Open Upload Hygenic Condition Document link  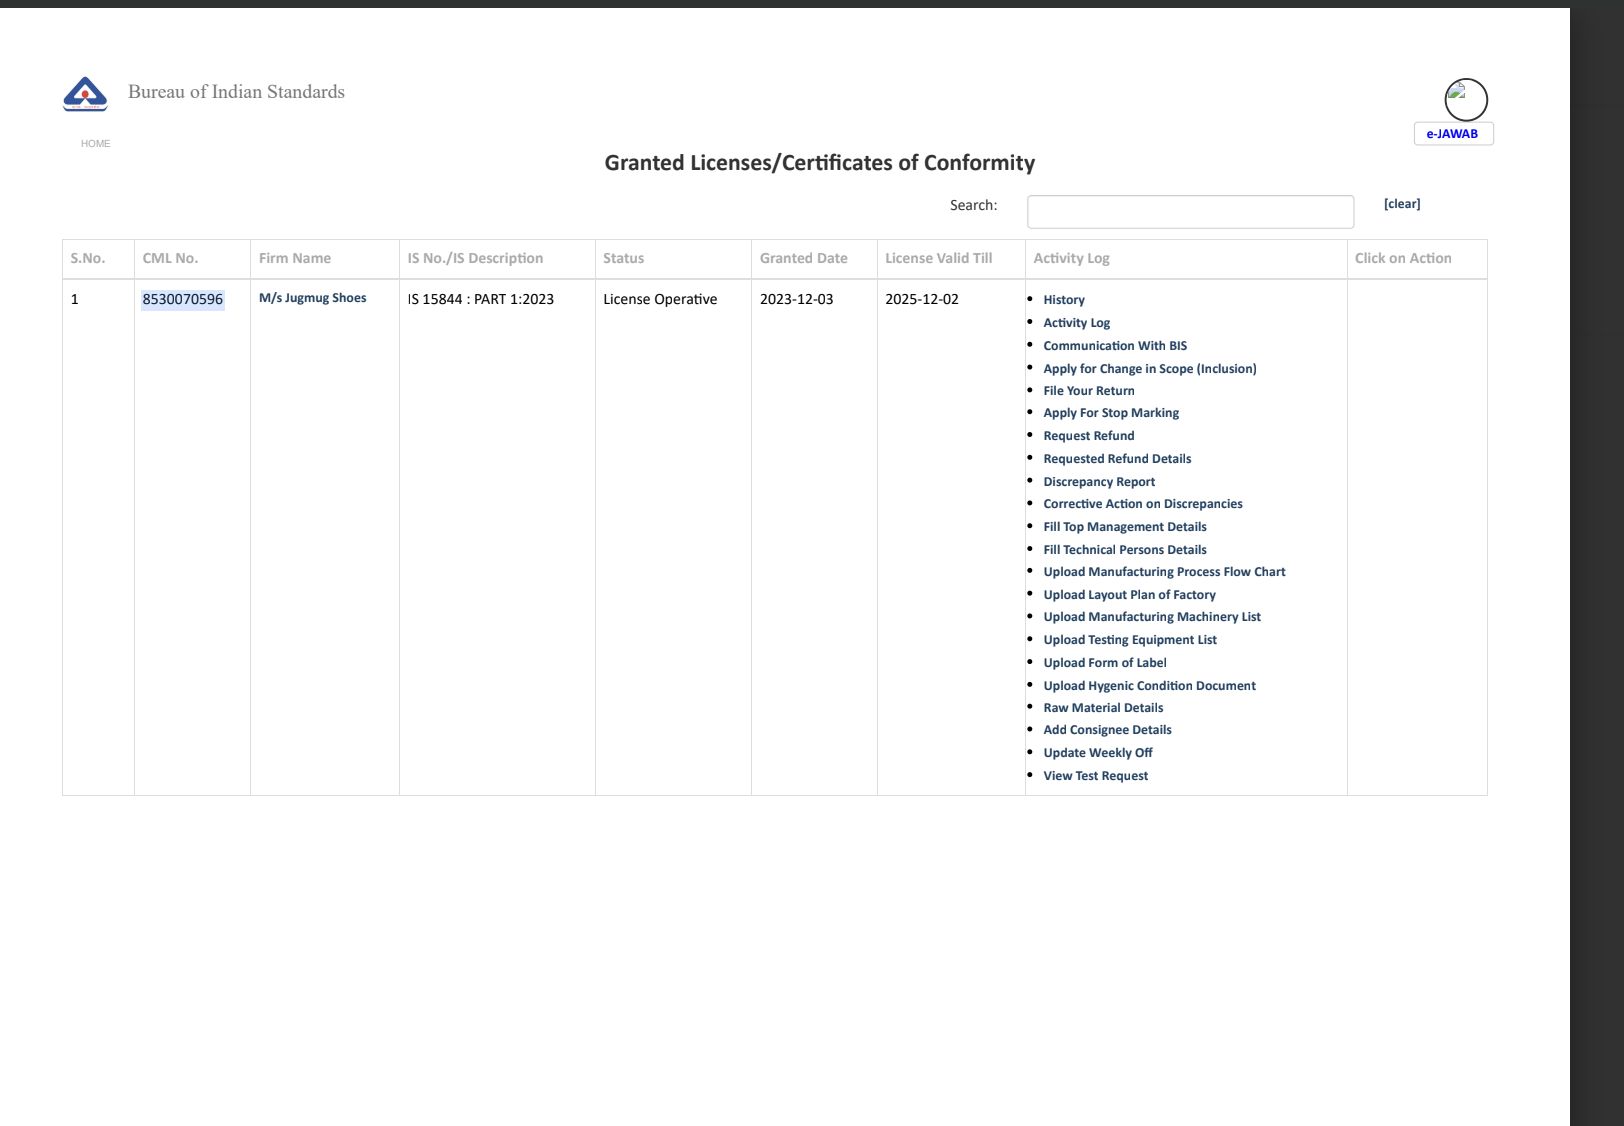1149,686
